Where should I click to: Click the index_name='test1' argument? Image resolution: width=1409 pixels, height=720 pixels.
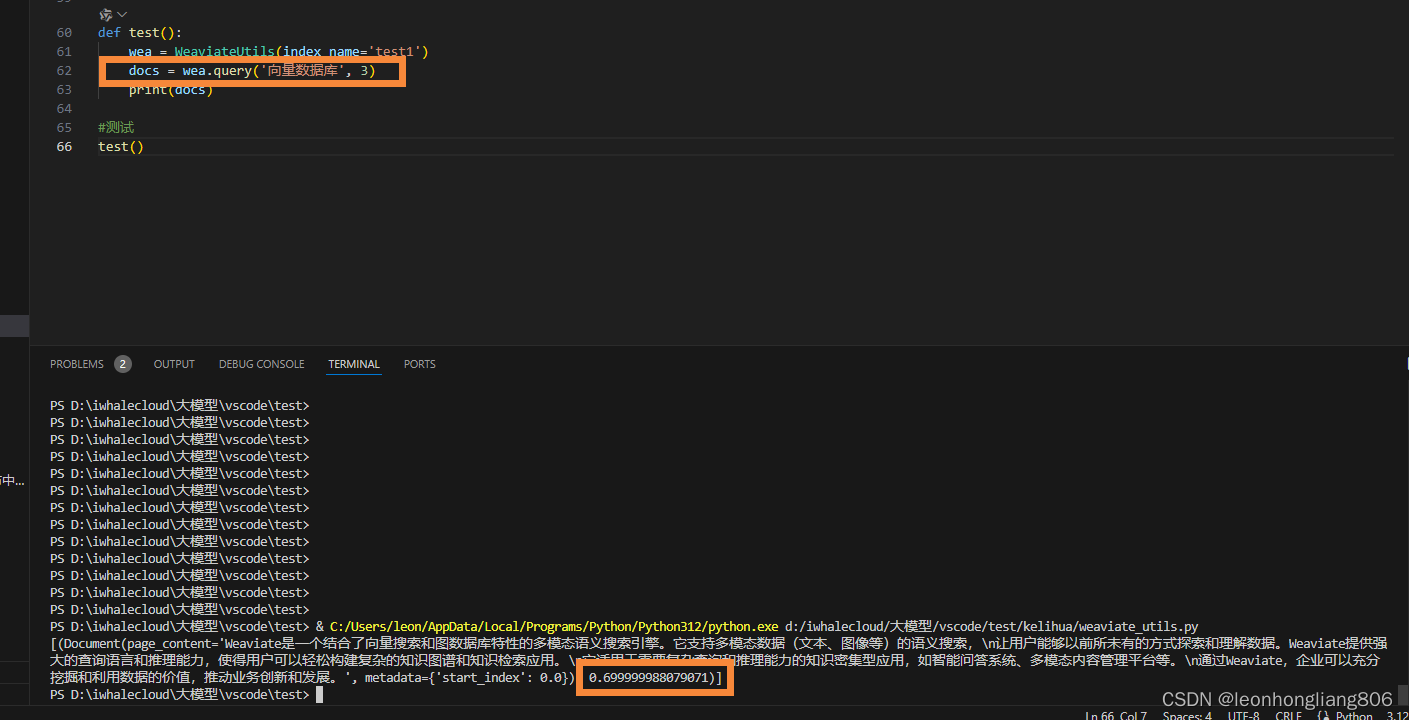point(352,51)
